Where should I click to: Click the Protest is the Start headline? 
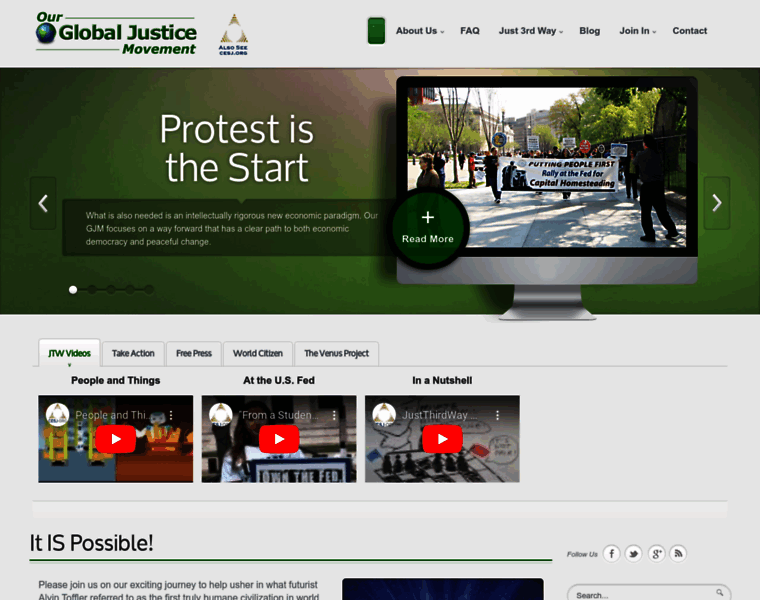pos(237,148)
